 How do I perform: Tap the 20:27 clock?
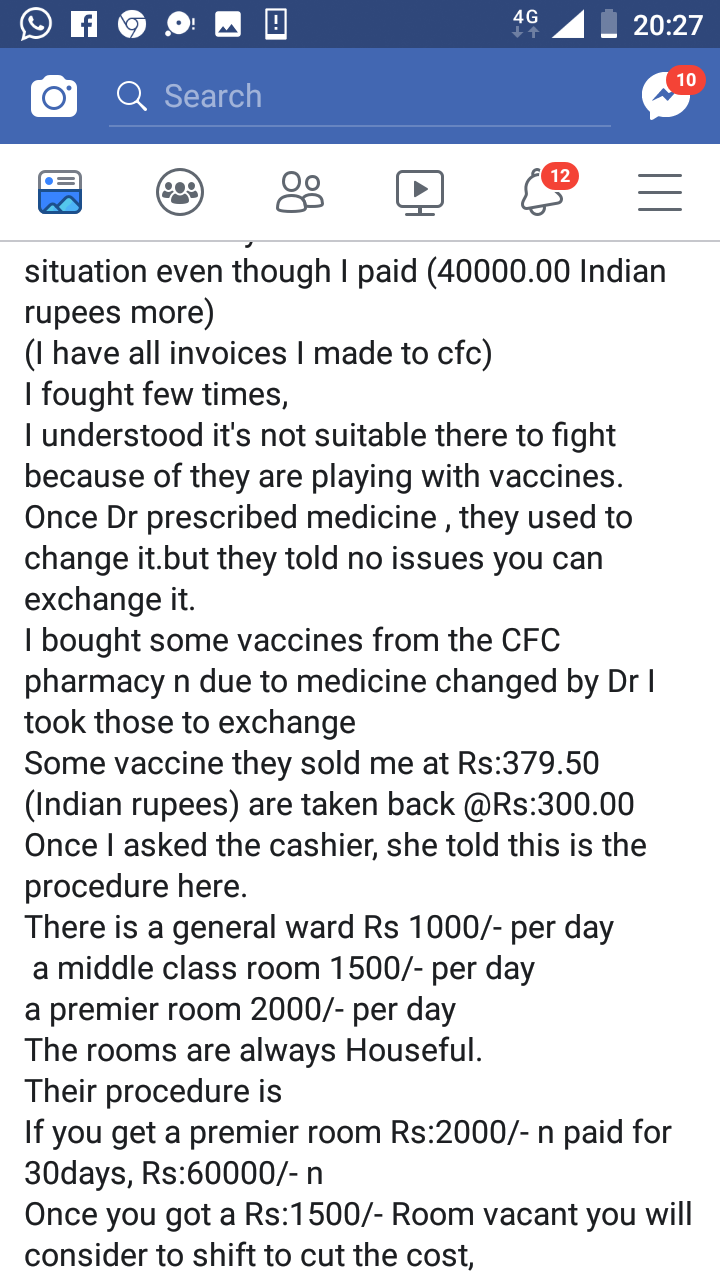668,24
